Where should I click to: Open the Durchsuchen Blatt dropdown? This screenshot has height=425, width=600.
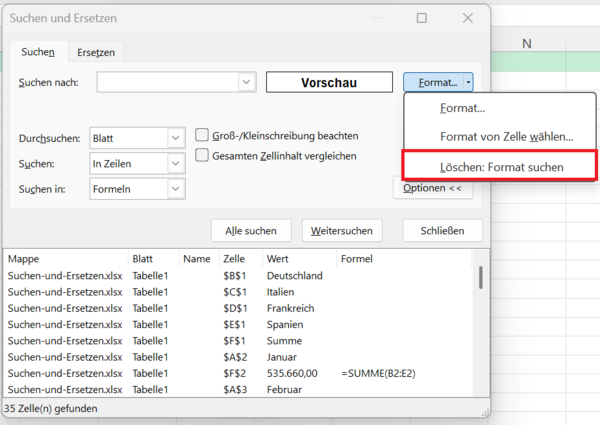[x=176, y=137]
